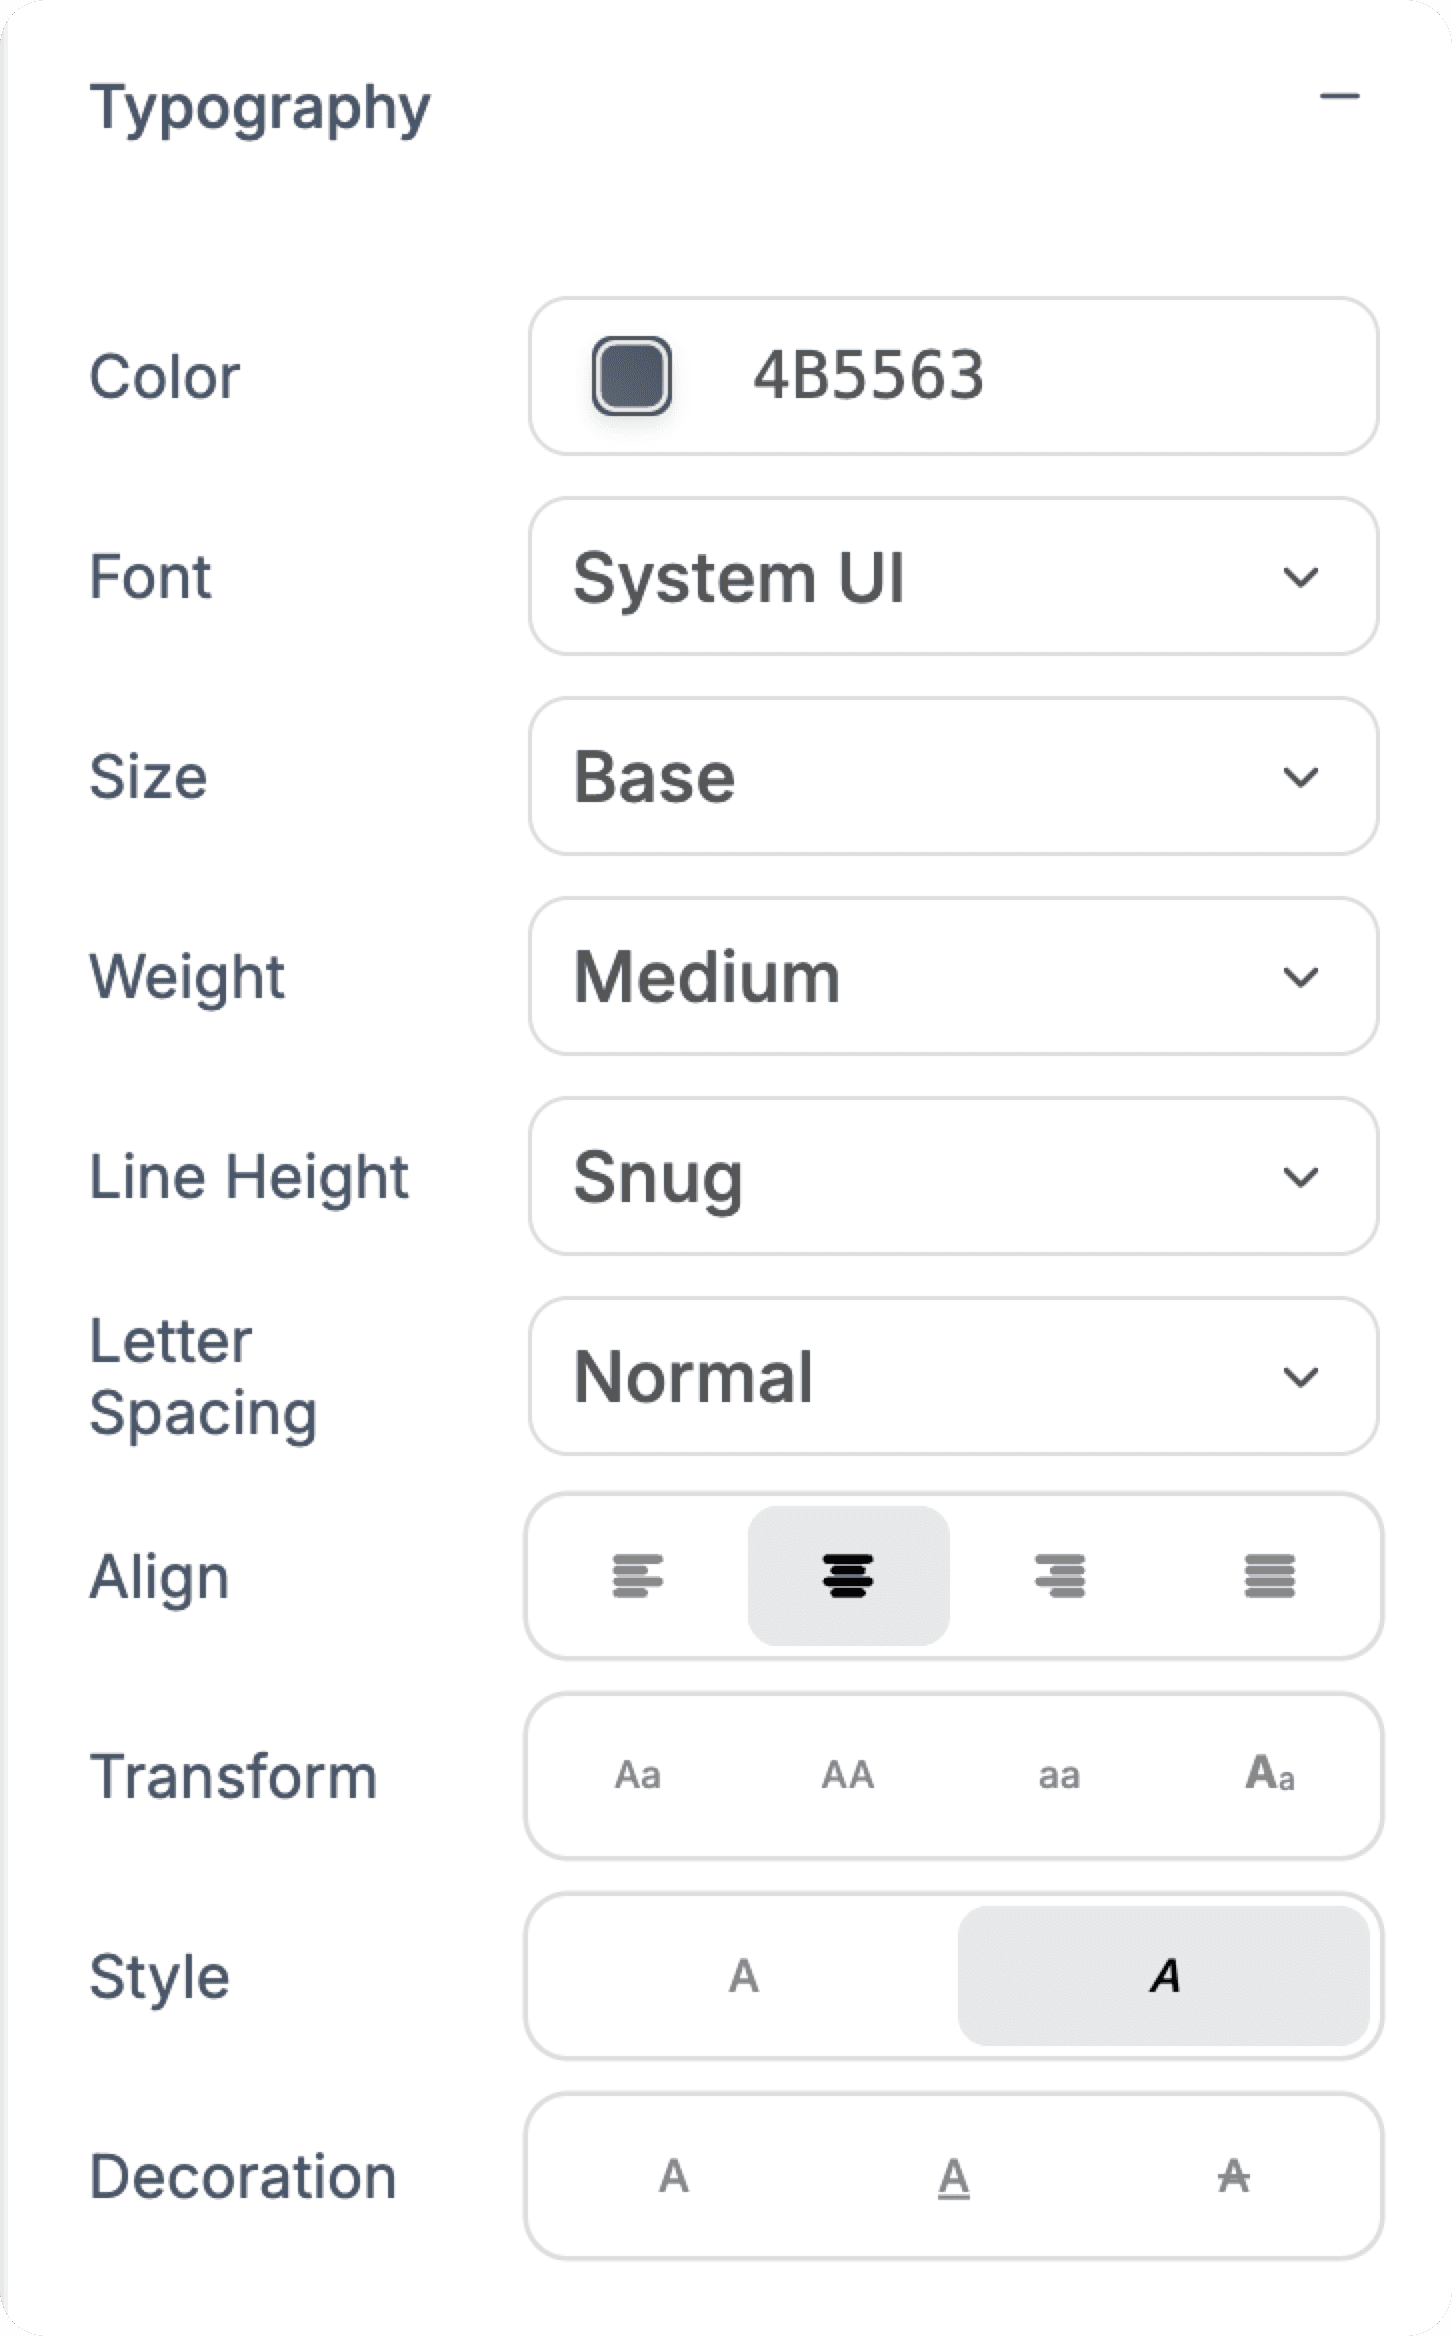Screen dimensions: 1452x2336
Task: Apply small caps transform
Action: [x=1268, y=1777]
